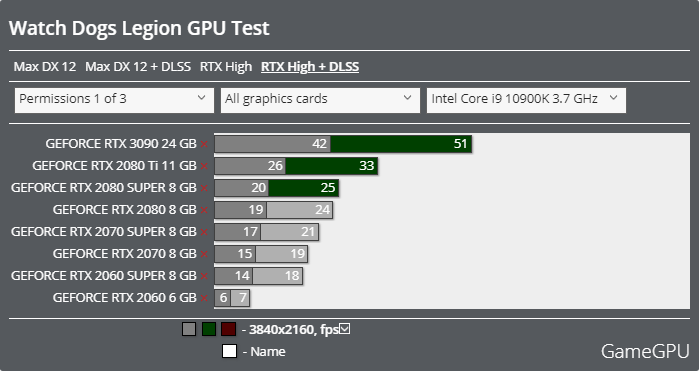The image size is (699, 371).
Task: Toggle the 3840x2160 fps checkbox
Action: click(345, 329)
